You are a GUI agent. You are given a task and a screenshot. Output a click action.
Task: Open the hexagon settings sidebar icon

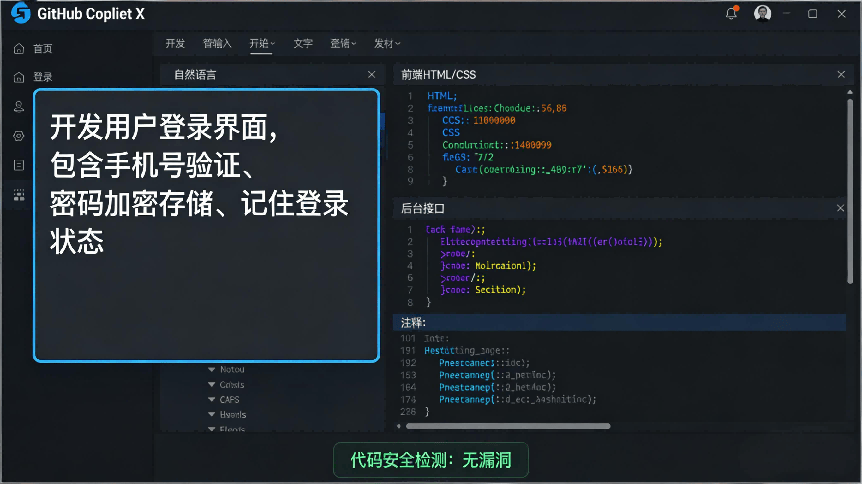(19, 135)
